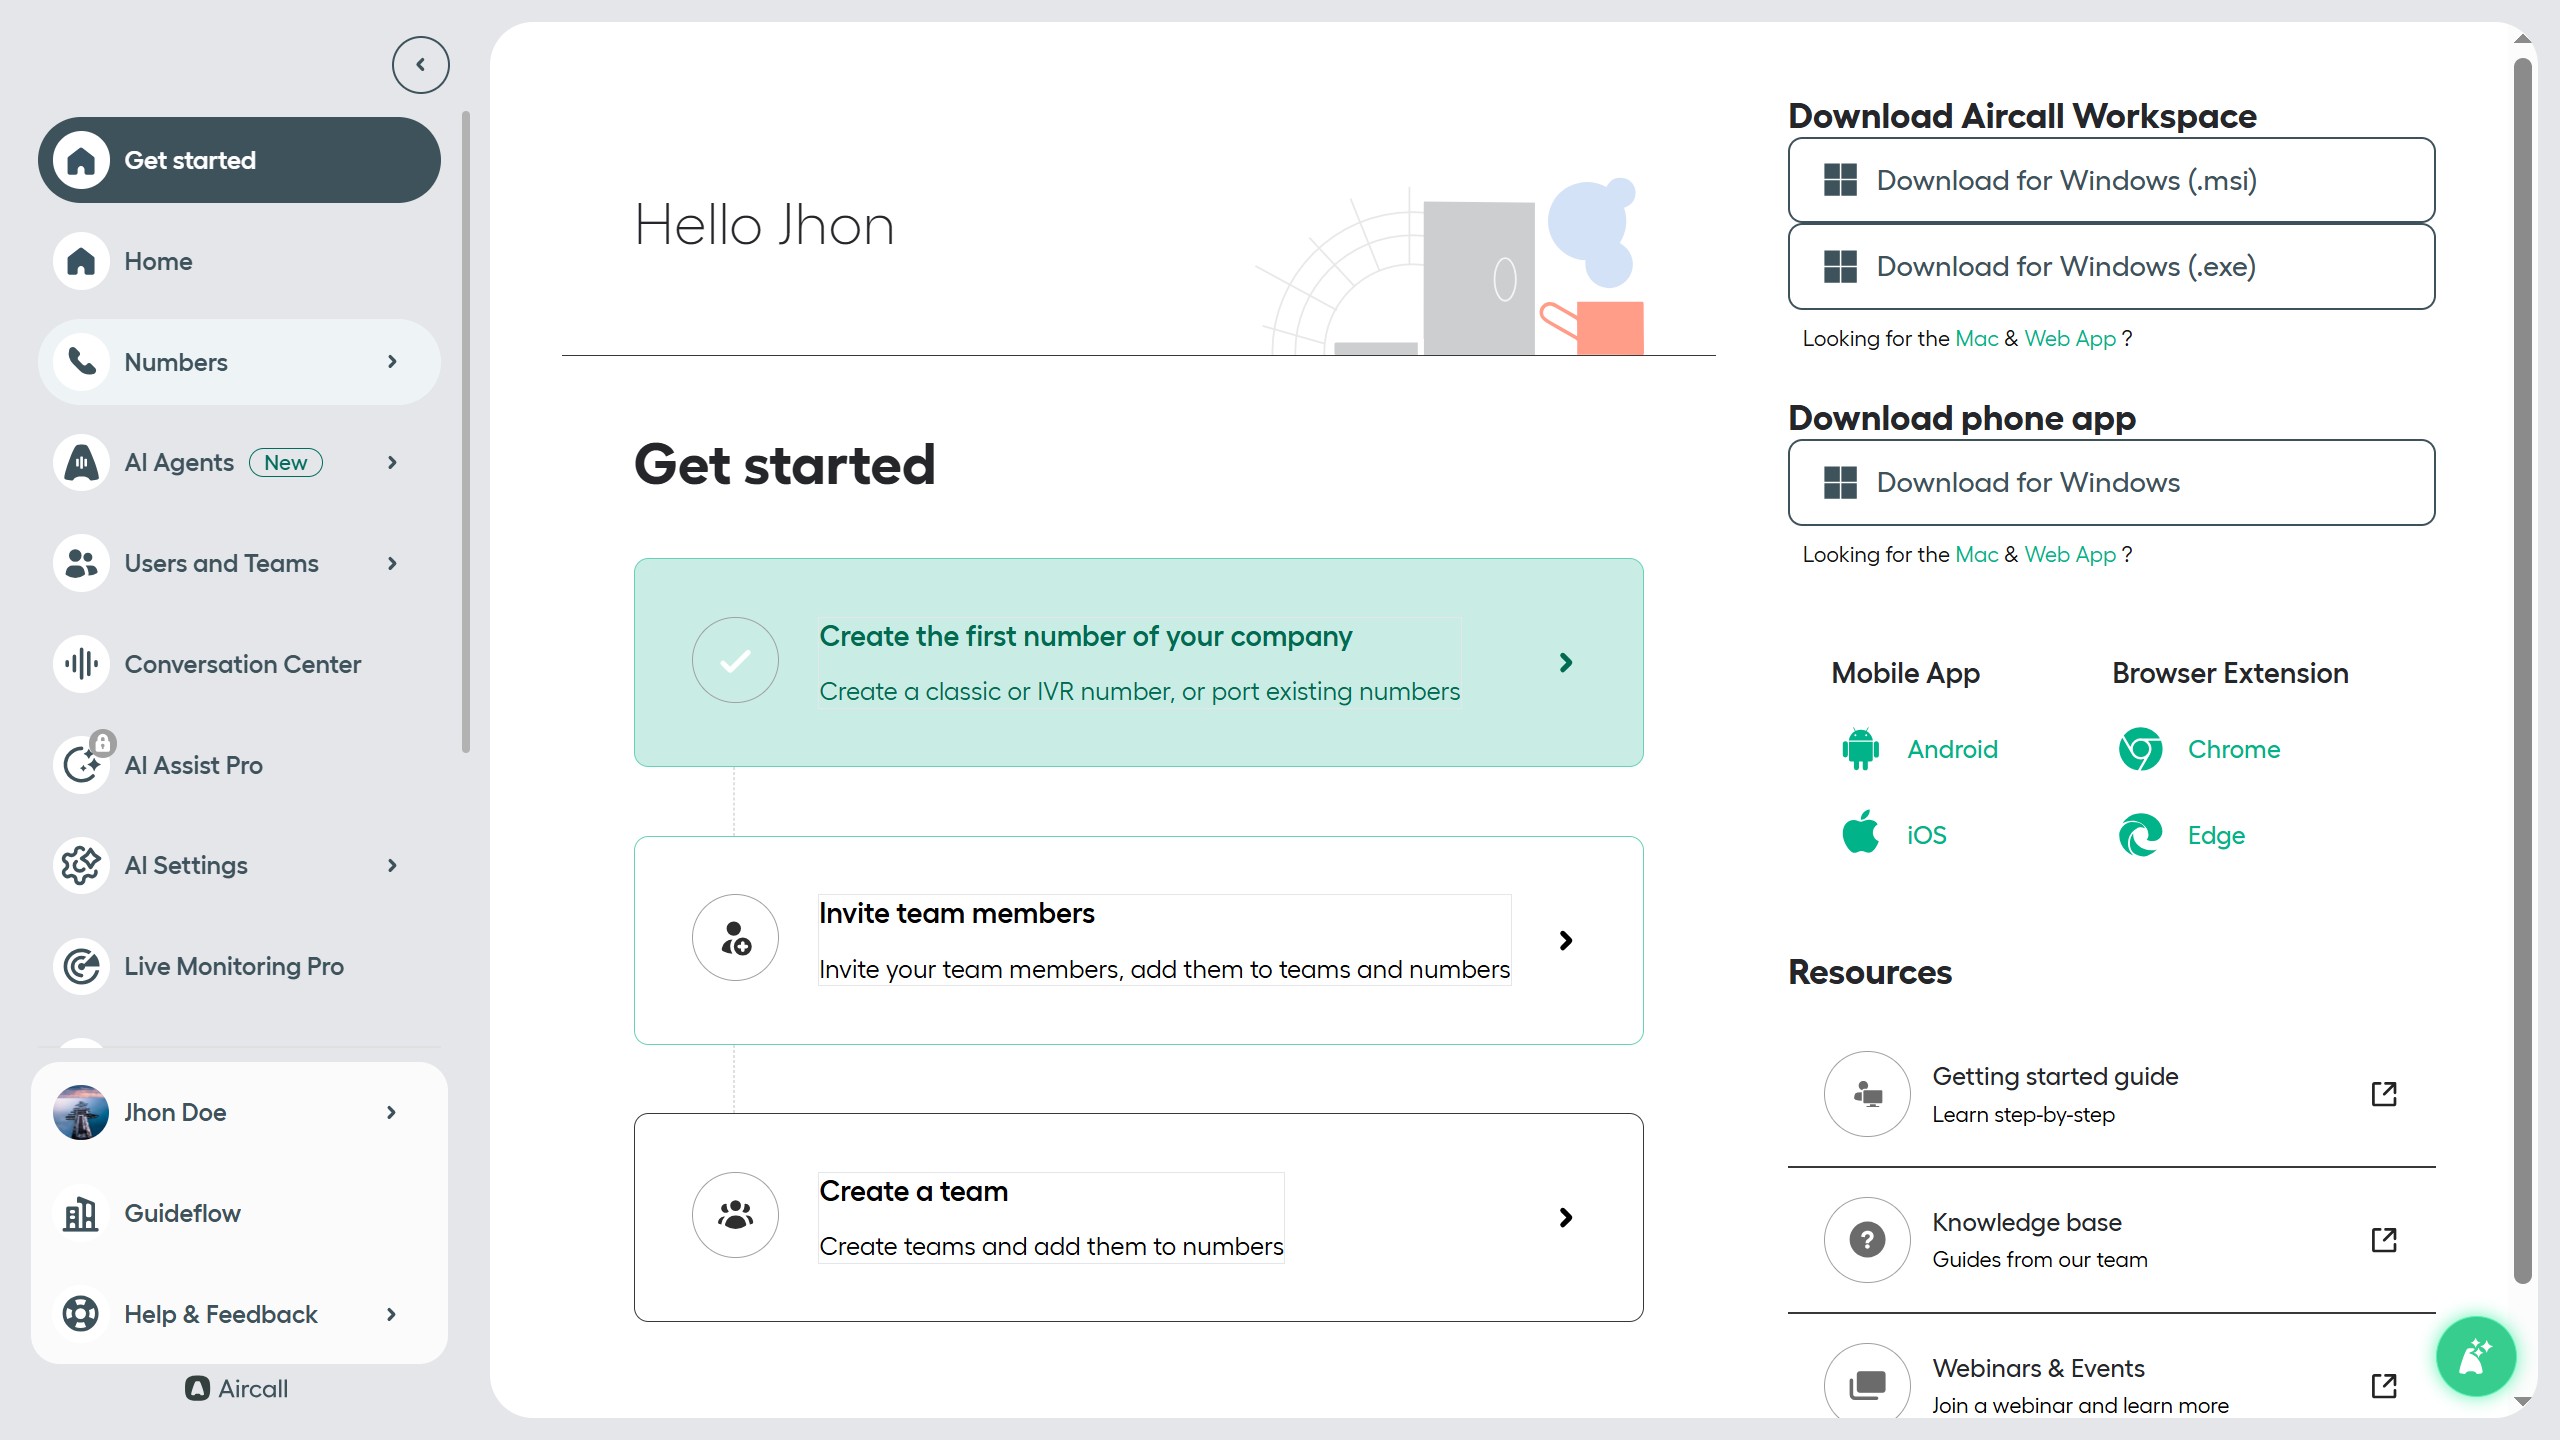
Task: Go to Home in the sidebar
Action: tap(239, 261)
